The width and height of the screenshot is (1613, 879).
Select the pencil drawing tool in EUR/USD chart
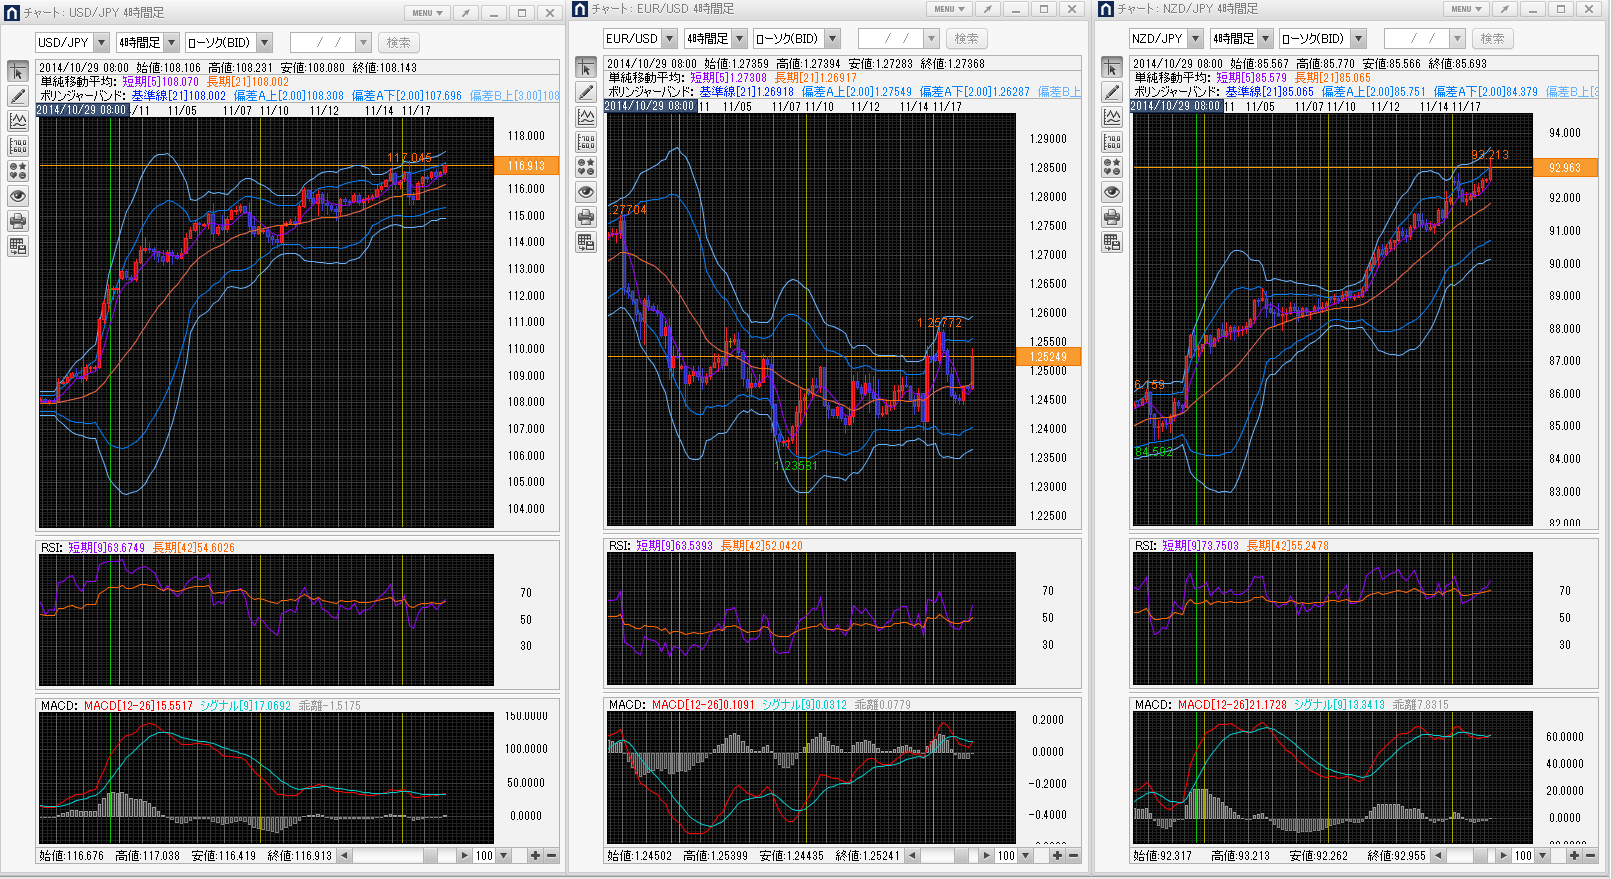[x=586, y=93]
